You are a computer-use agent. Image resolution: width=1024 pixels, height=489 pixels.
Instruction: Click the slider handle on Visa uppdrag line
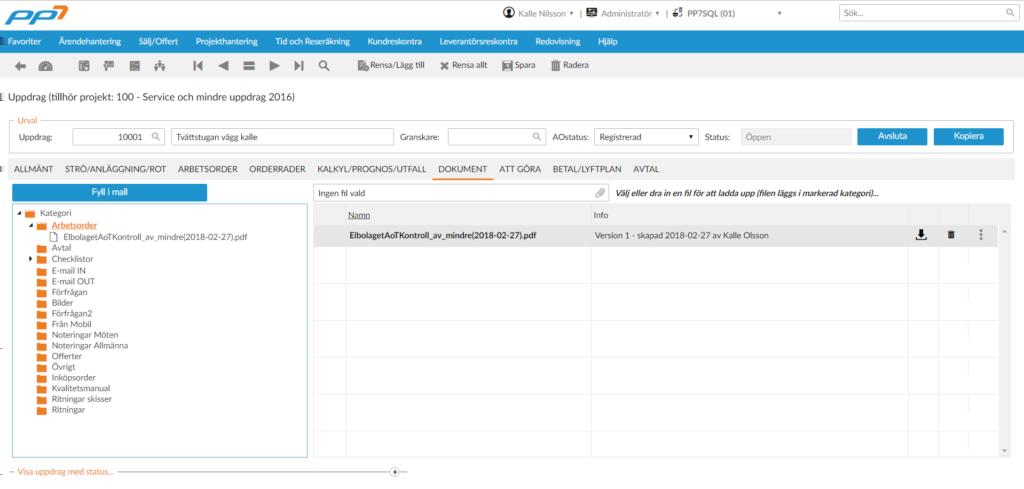[x=394, y=471]
